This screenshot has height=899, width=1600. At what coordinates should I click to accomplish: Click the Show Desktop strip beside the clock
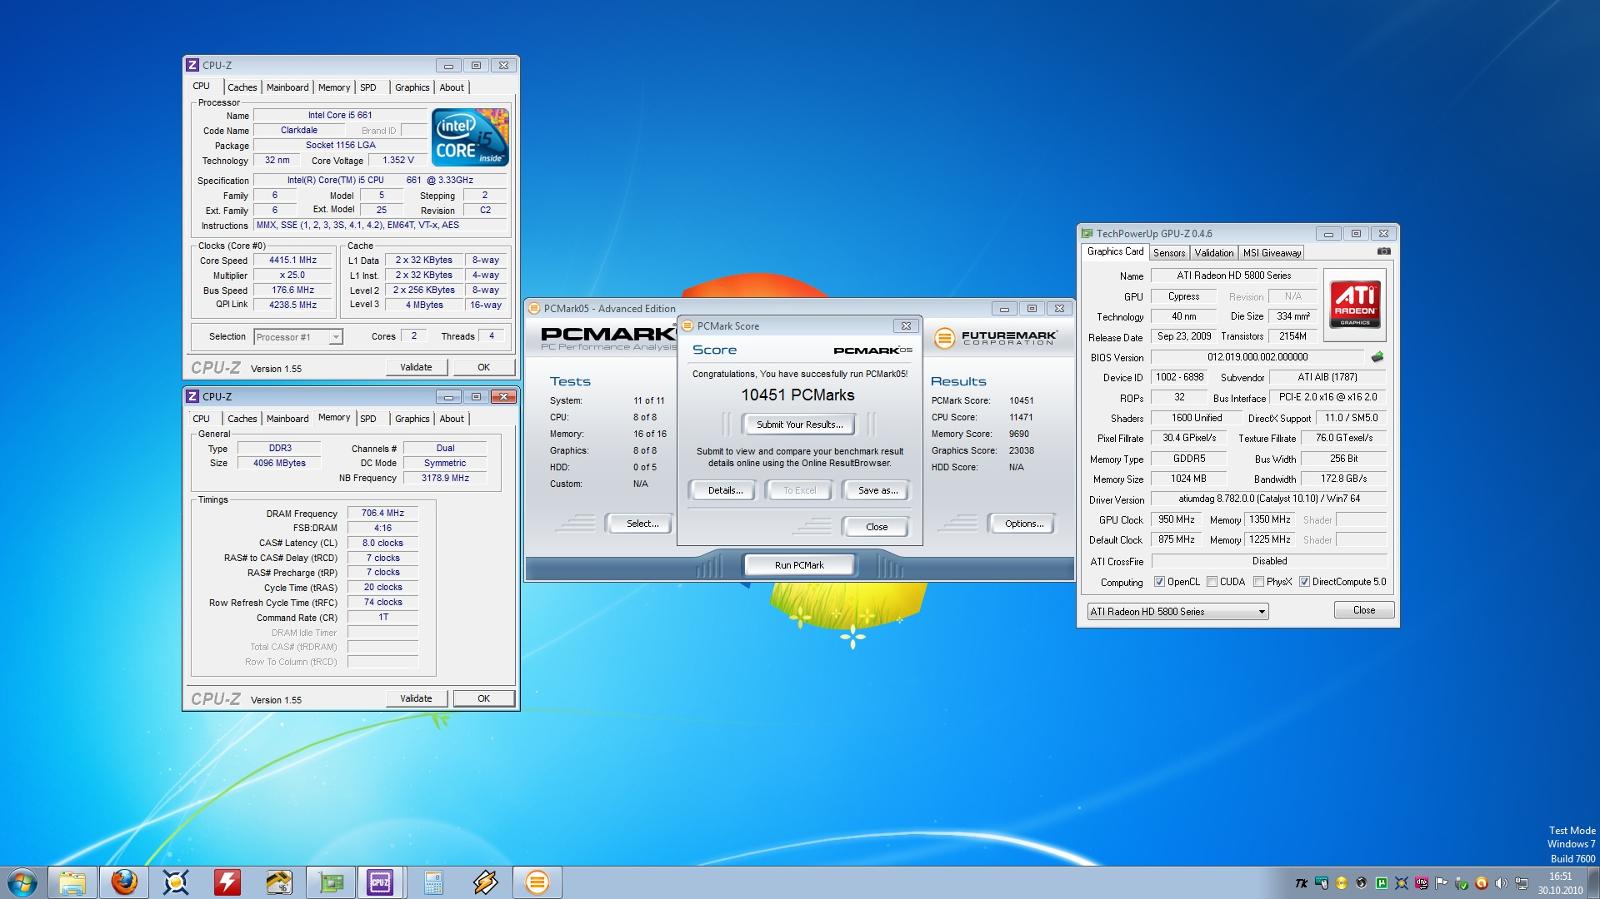pyautogui.click(x=1594, y=883)
